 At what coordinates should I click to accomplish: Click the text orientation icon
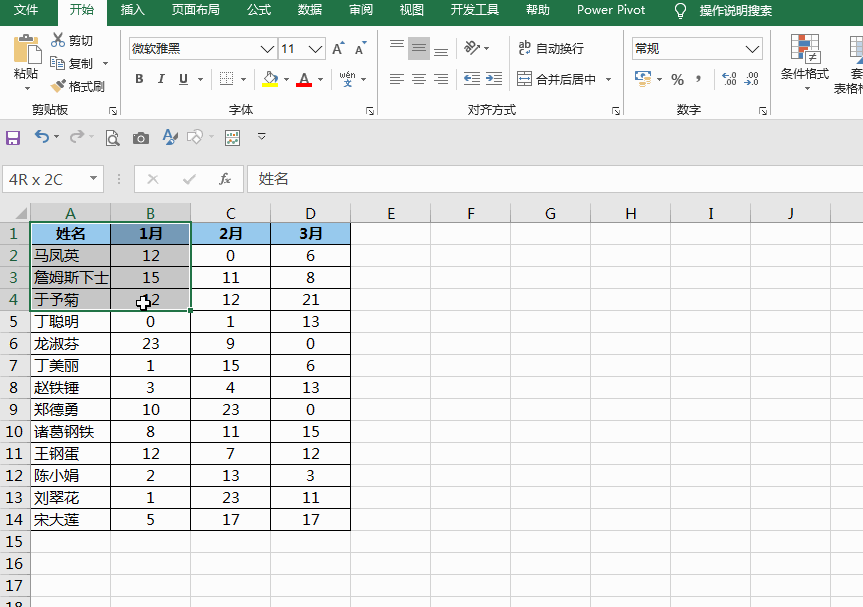(x=472, y=48)
